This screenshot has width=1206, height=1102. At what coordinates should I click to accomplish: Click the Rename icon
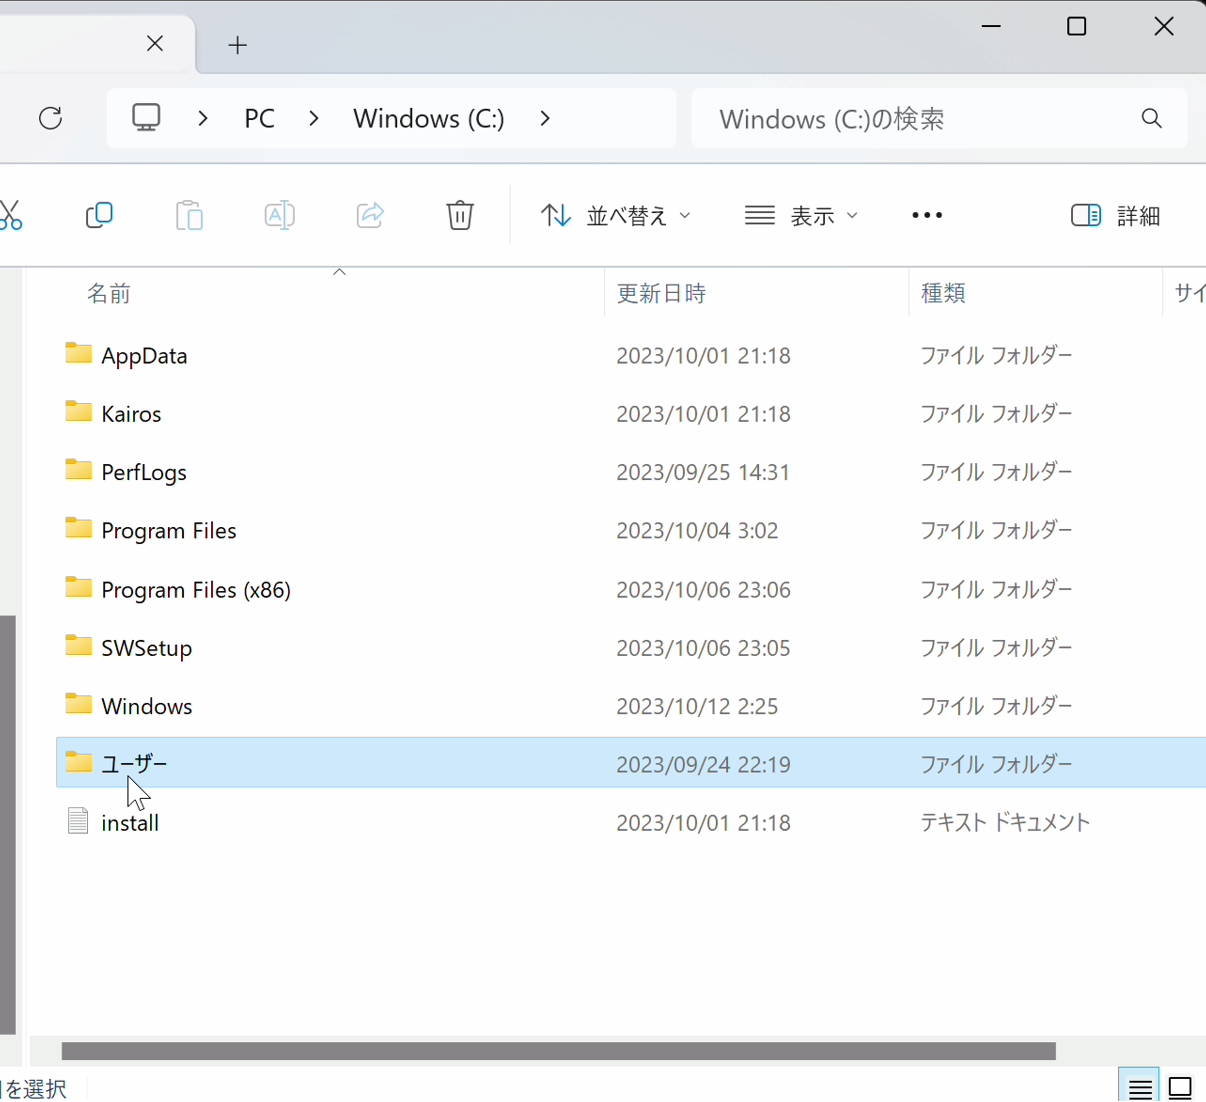279,215
